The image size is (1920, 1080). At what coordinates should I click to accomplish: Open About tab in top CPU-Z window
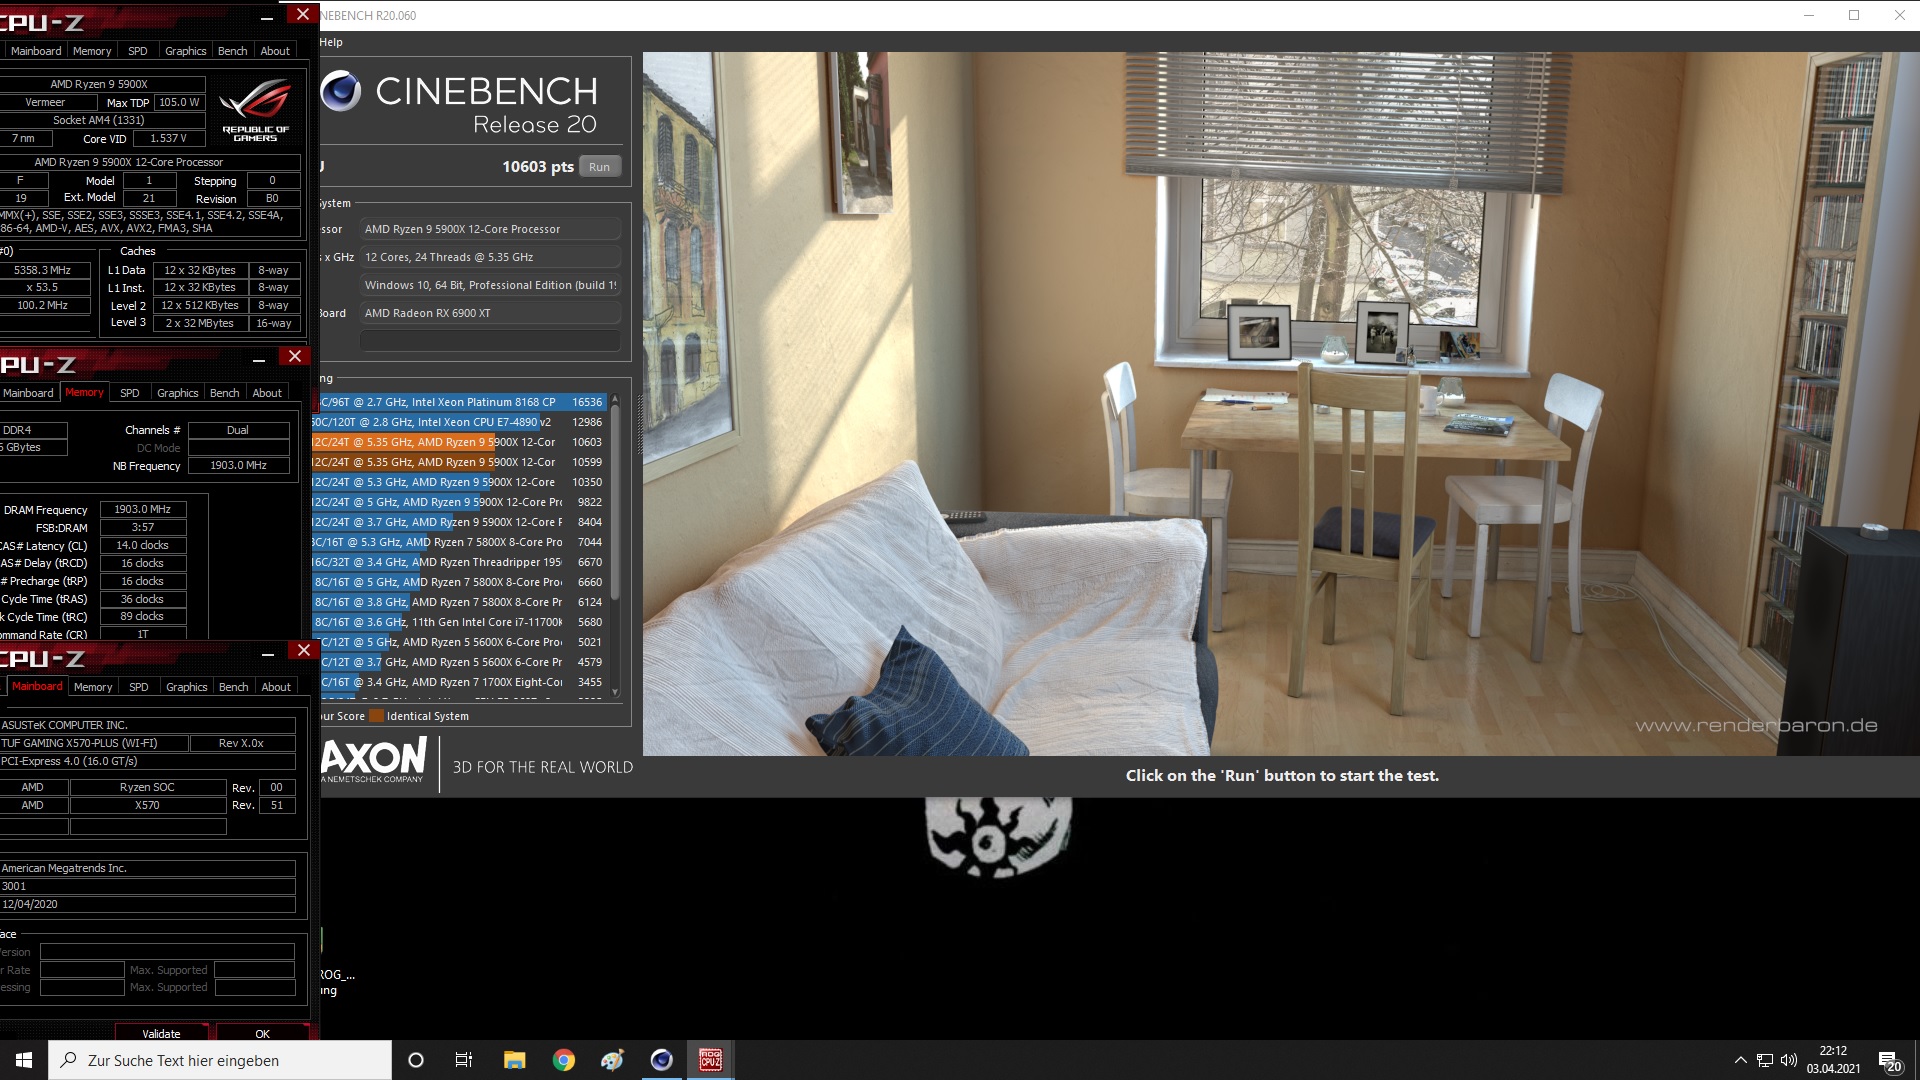tap(275, 51)
